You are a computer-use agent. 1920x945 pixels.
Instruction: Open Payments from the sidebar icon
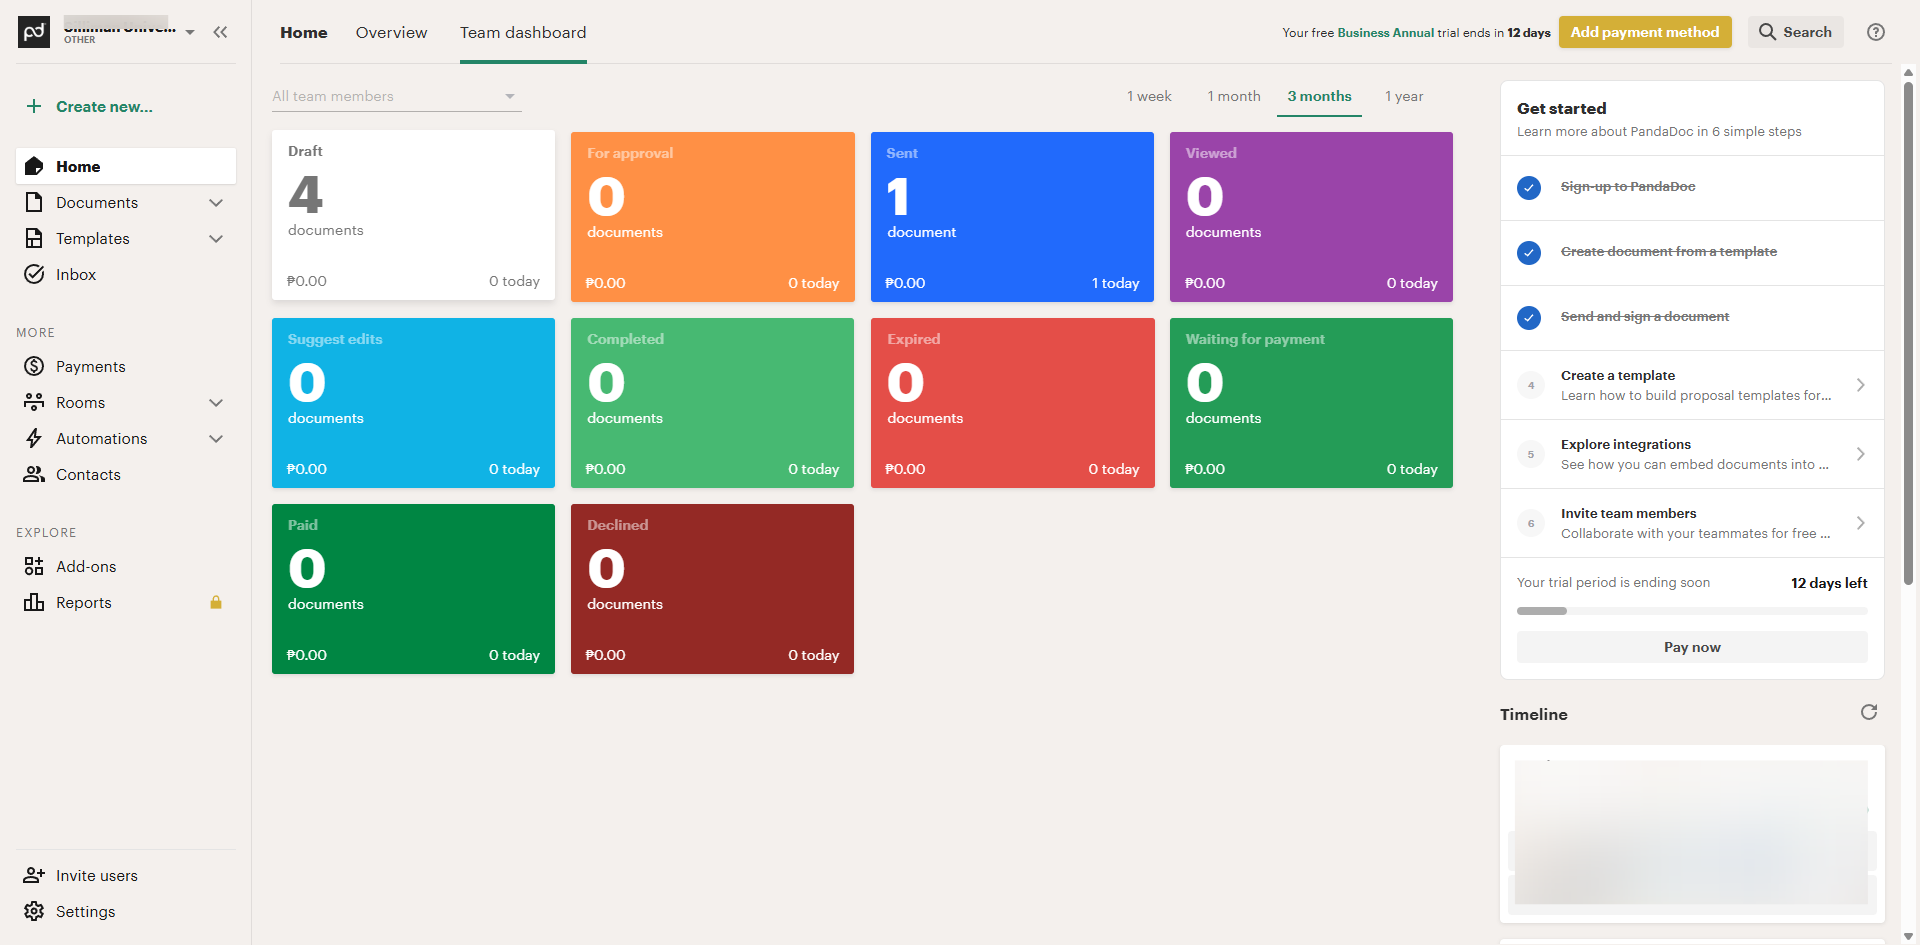pos(34,367)
